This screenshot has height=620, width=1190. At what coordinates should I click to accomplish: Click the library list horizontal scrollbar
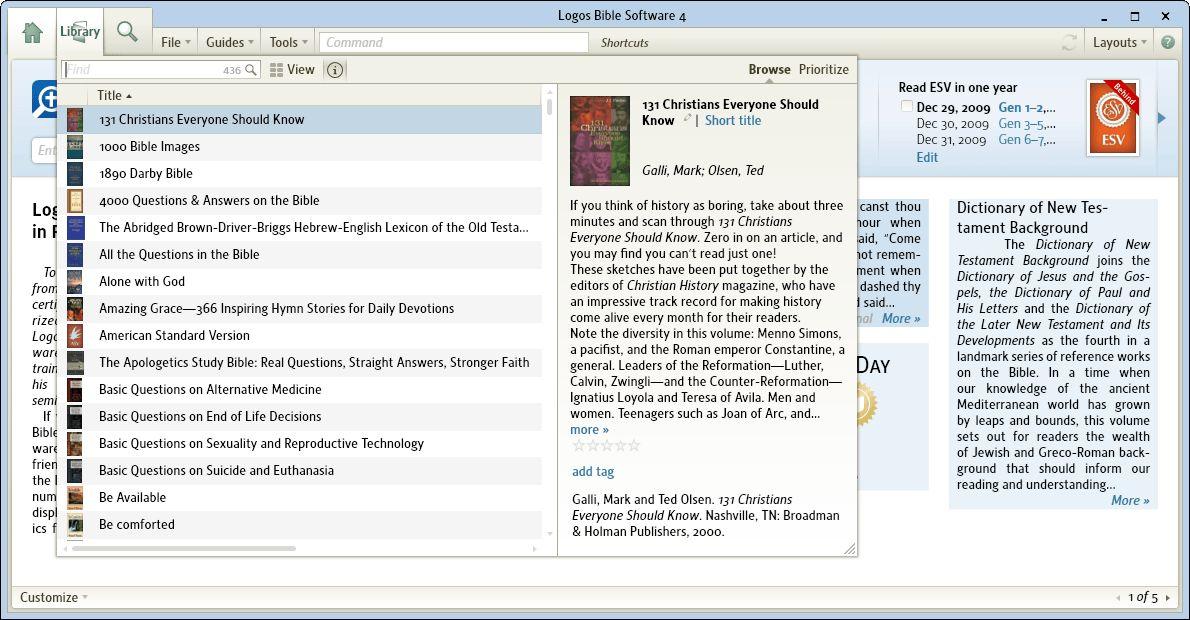pos(182,548)
